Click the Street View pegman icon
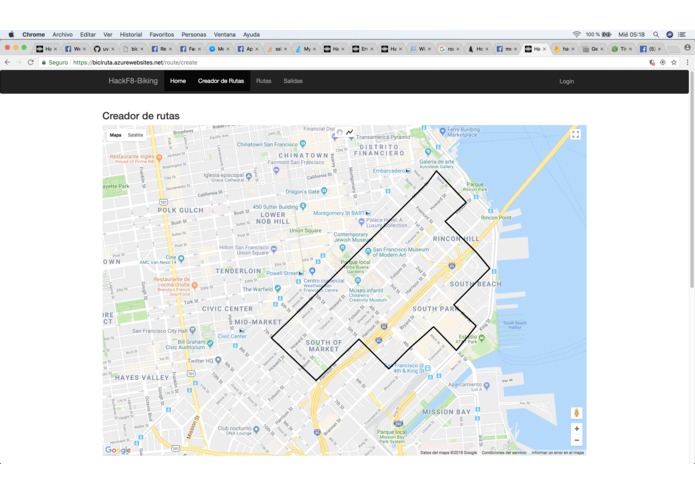 [576, 413]
